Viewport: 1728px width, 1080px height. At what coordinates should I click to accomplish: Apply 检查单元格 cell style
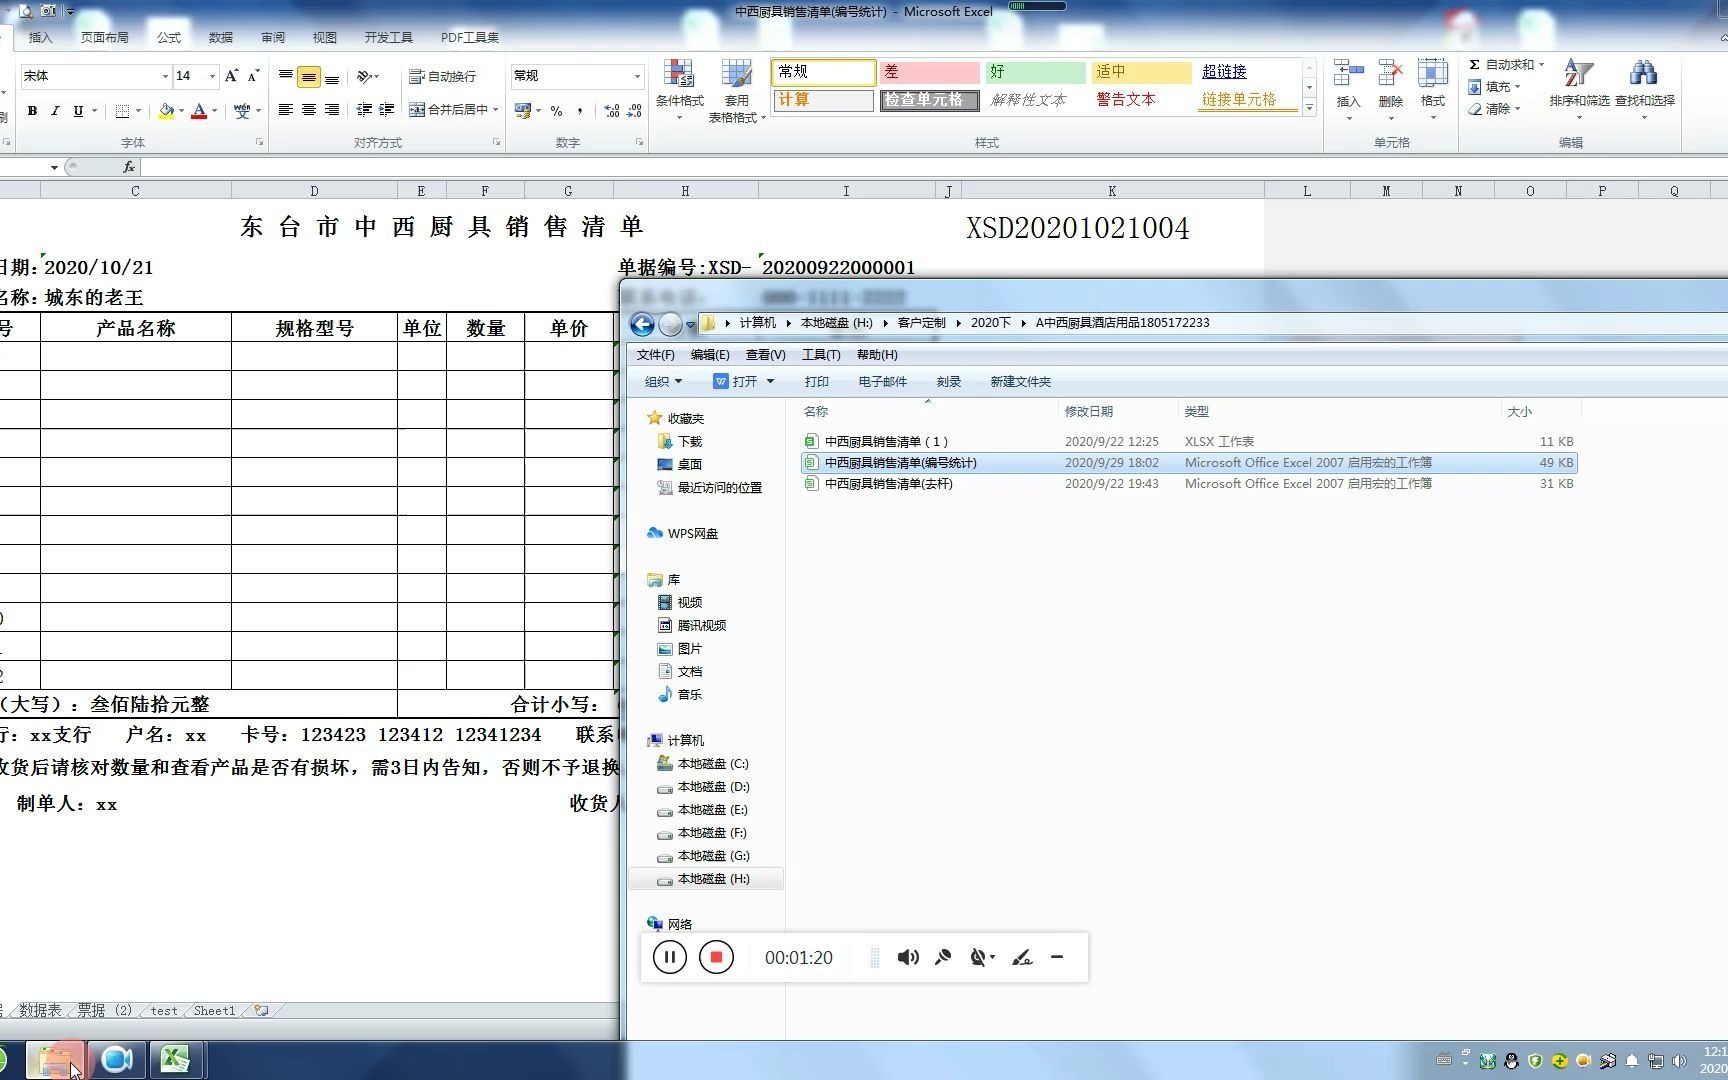(x=929, y=100)
